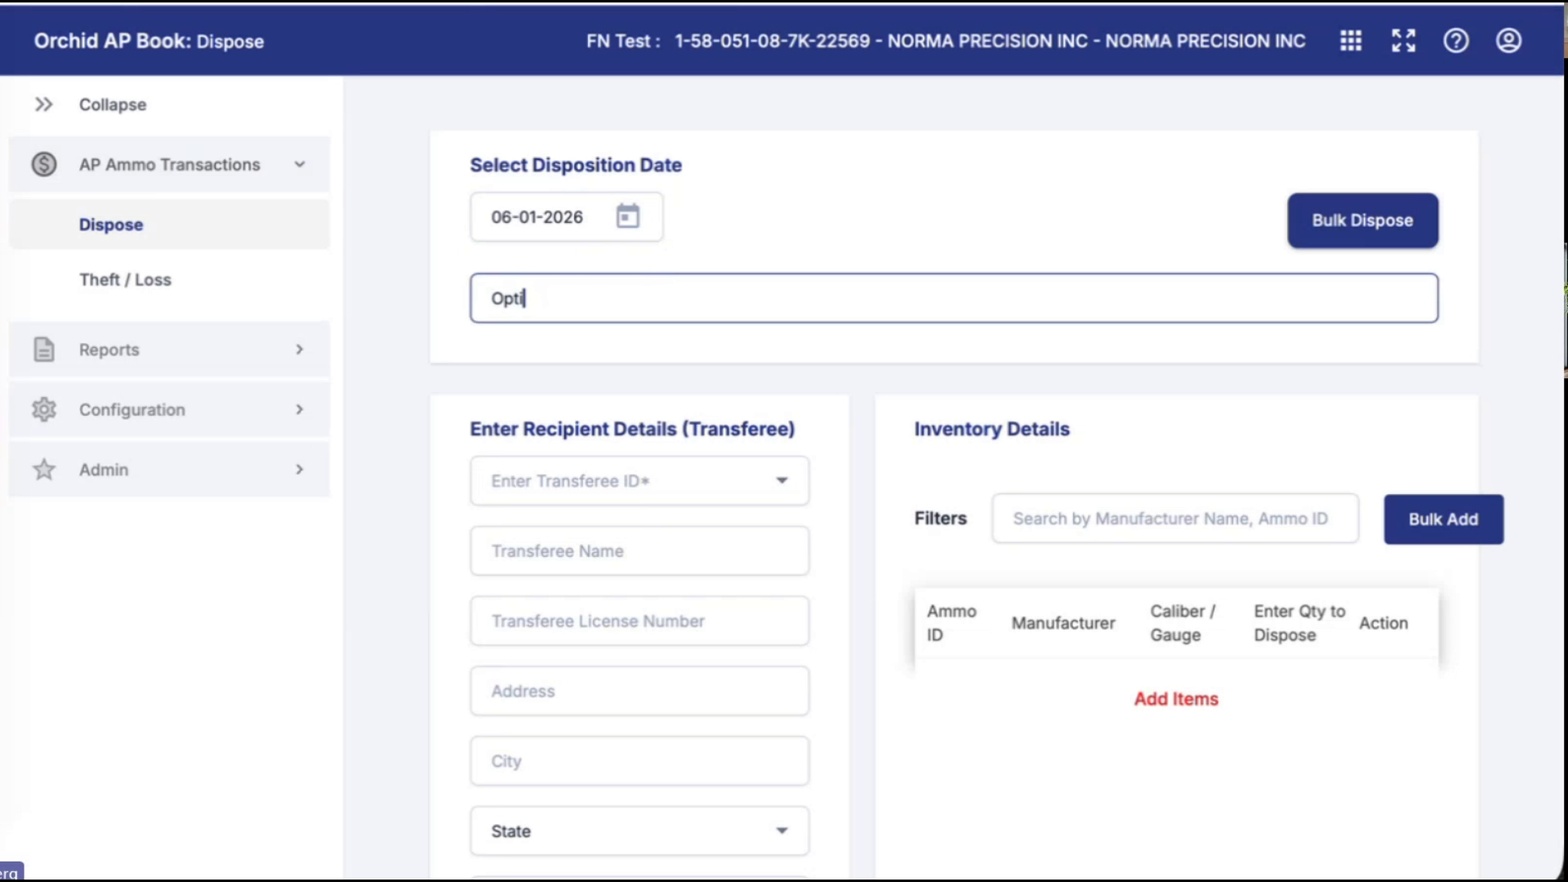Screen dimensions: 1568x882
Task: Click the dollar icon for AP Ammo Transactions
Action: (x=44, y=164)
